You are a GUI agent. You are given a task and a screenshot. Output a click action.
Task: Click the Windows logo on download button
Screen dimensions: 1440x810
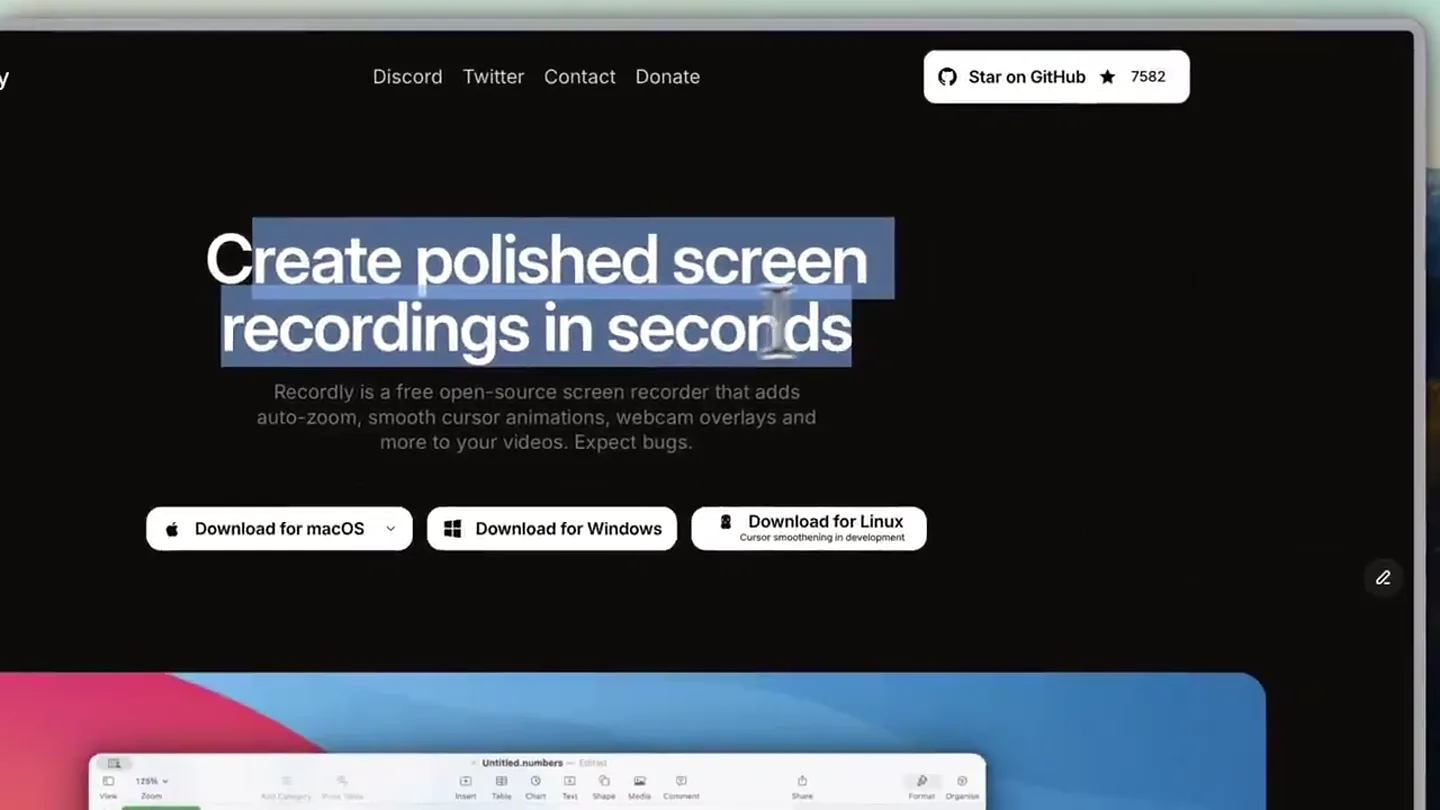(452, 529)
